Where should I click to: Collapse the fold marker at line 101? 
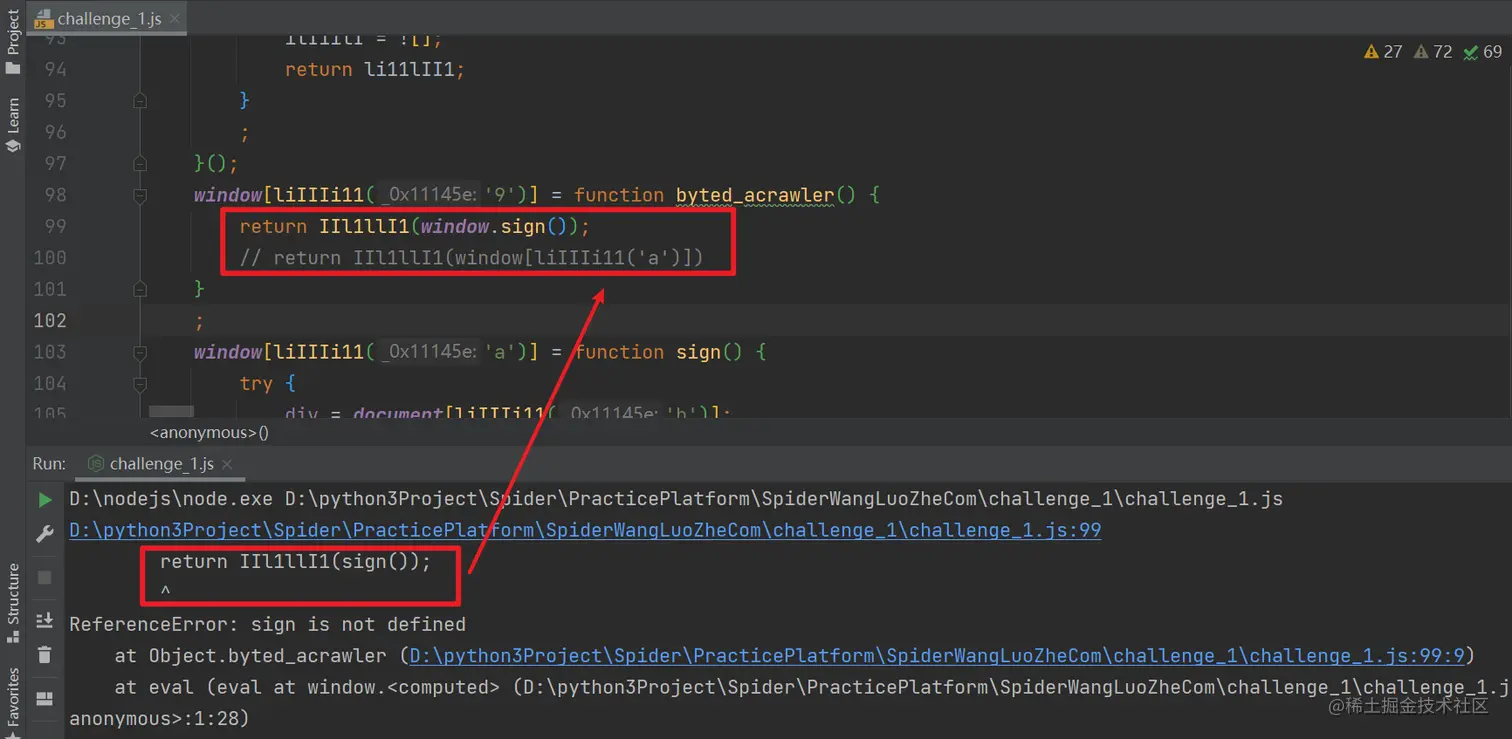[x=140, y=289]
